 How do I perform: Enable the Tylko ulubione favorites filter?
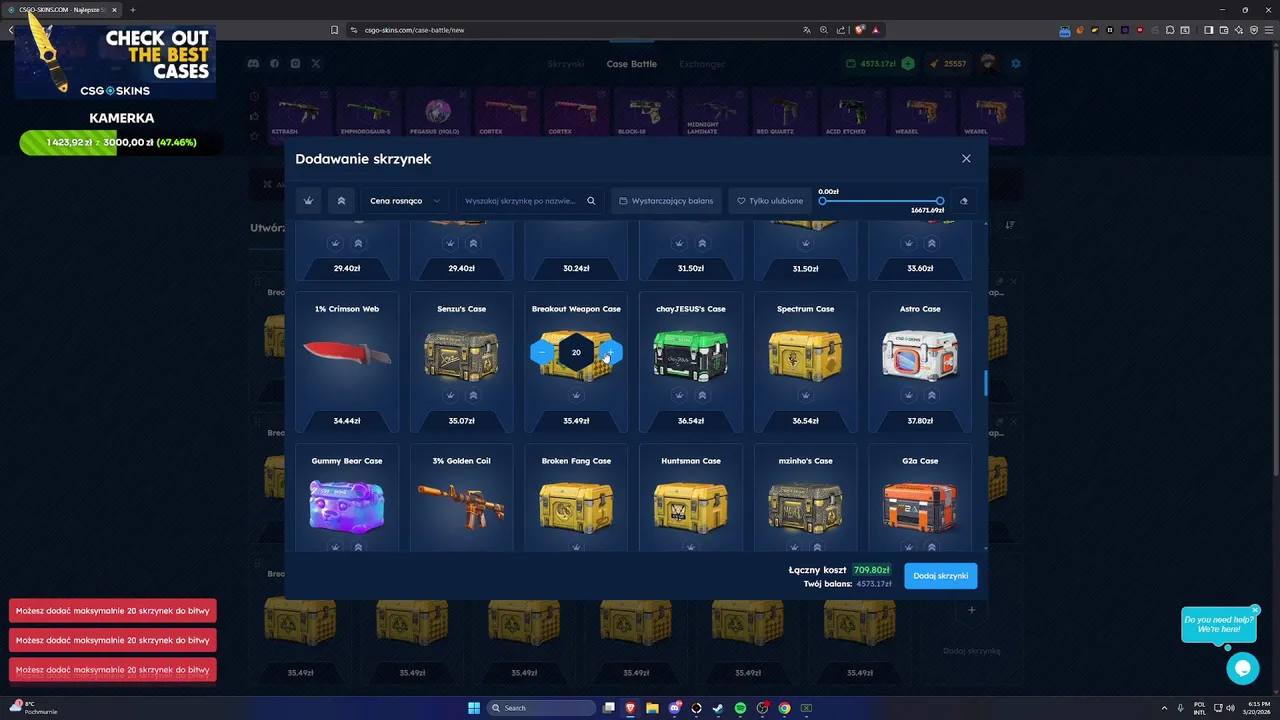point(770,201)
